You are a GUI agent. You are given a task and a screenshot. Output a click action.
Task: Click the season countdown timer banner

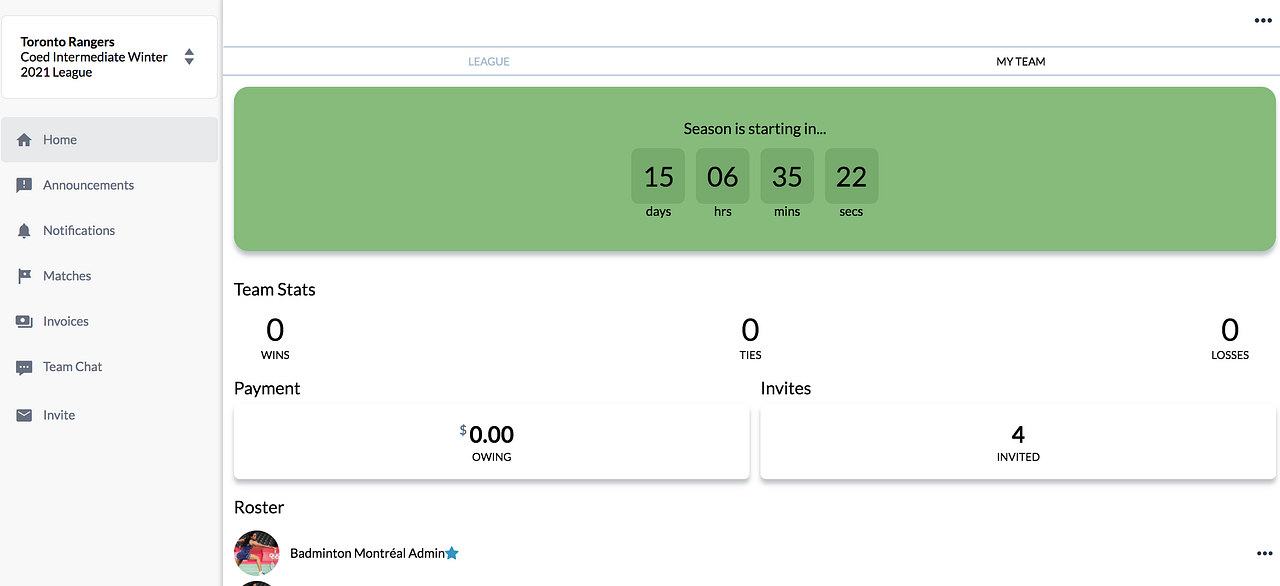point(755,168)
